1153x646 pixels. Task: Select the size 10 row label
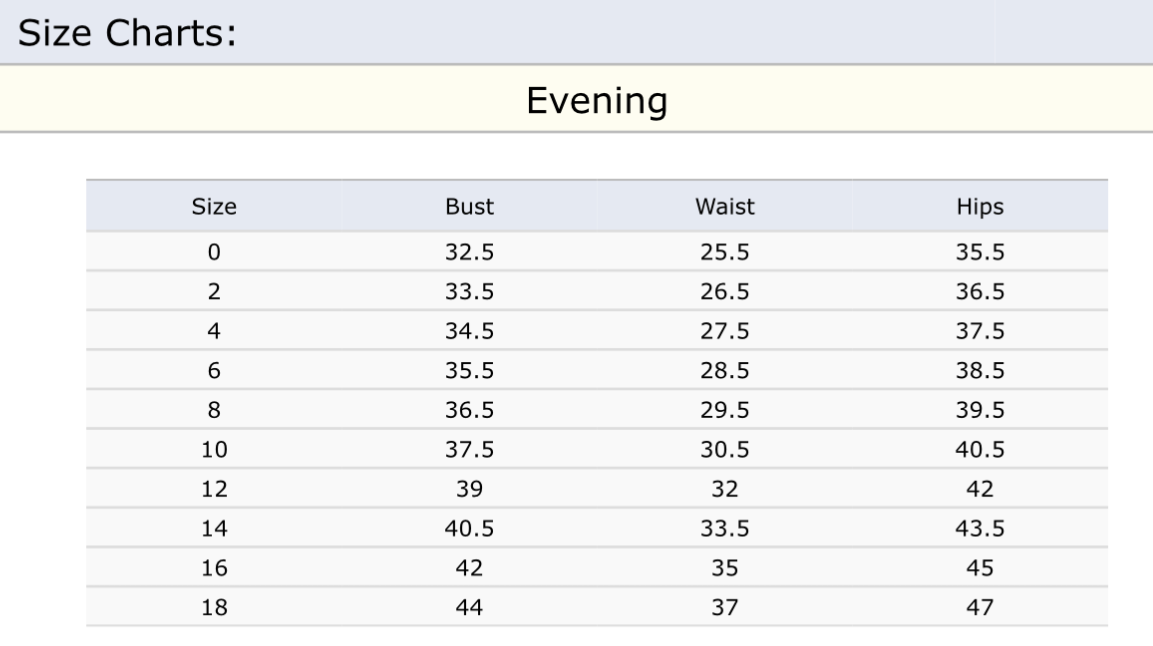tap(214, 450)
